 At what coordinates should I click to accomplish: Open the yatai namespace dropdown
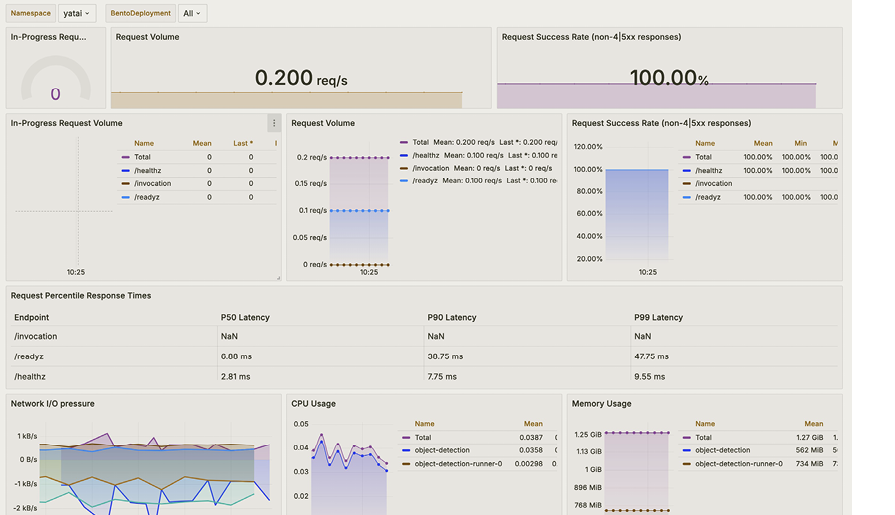pyautogui.click(x=77, y=13)
